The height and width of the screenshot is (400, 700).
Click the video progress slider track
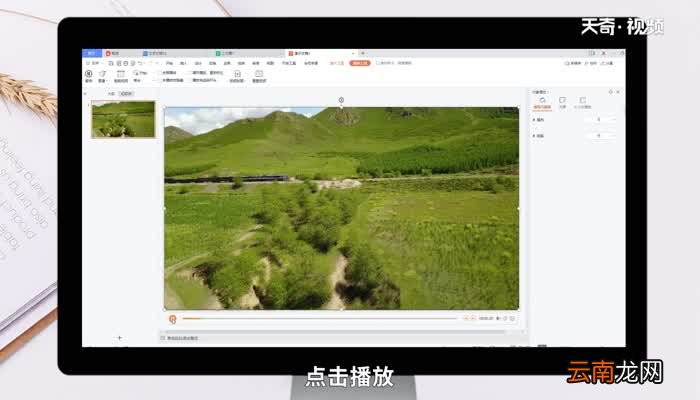pyautogui.click(x=320, y=318)
